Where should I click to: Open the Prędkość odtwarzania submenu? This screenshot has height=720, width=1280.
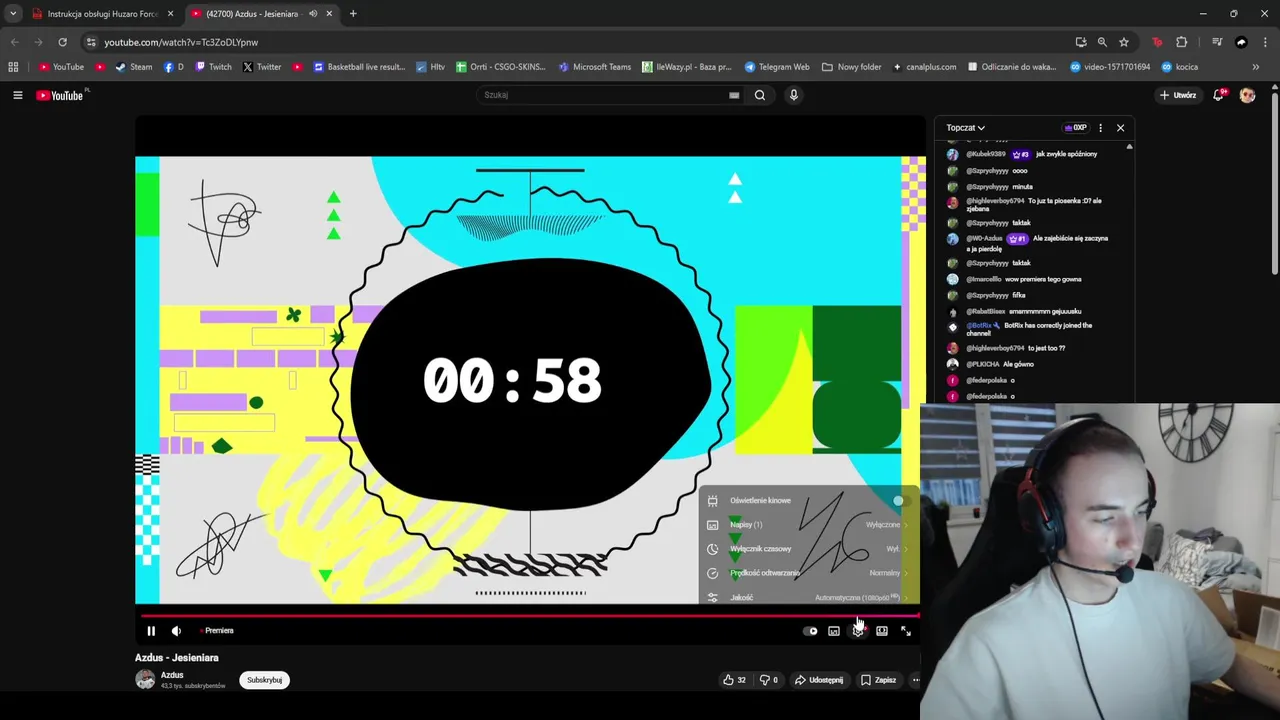pos(808,573)
